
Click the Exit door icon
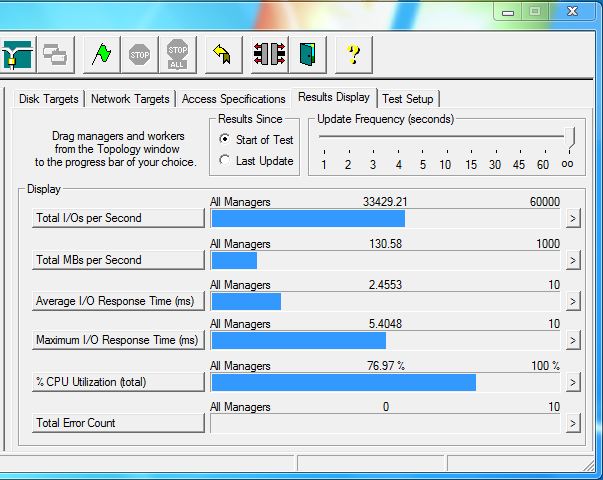click(308, 55)
